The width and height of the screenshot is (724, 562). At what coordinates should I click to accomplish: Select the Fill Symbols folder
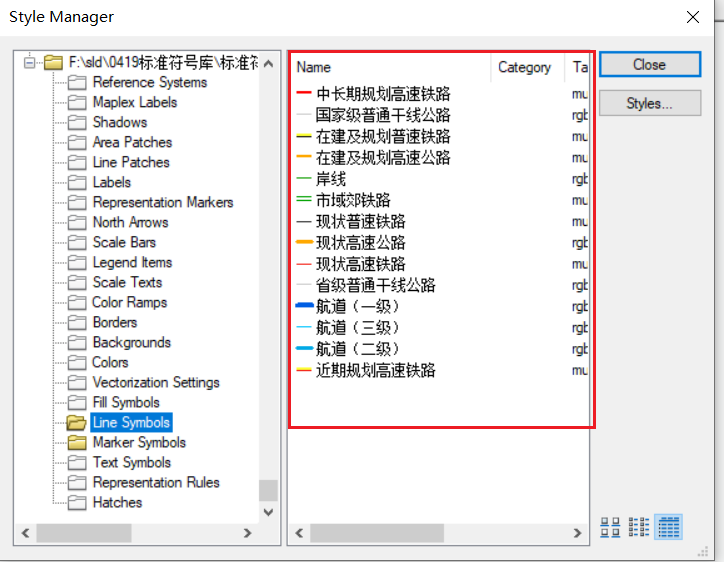(x=126, y=402)
